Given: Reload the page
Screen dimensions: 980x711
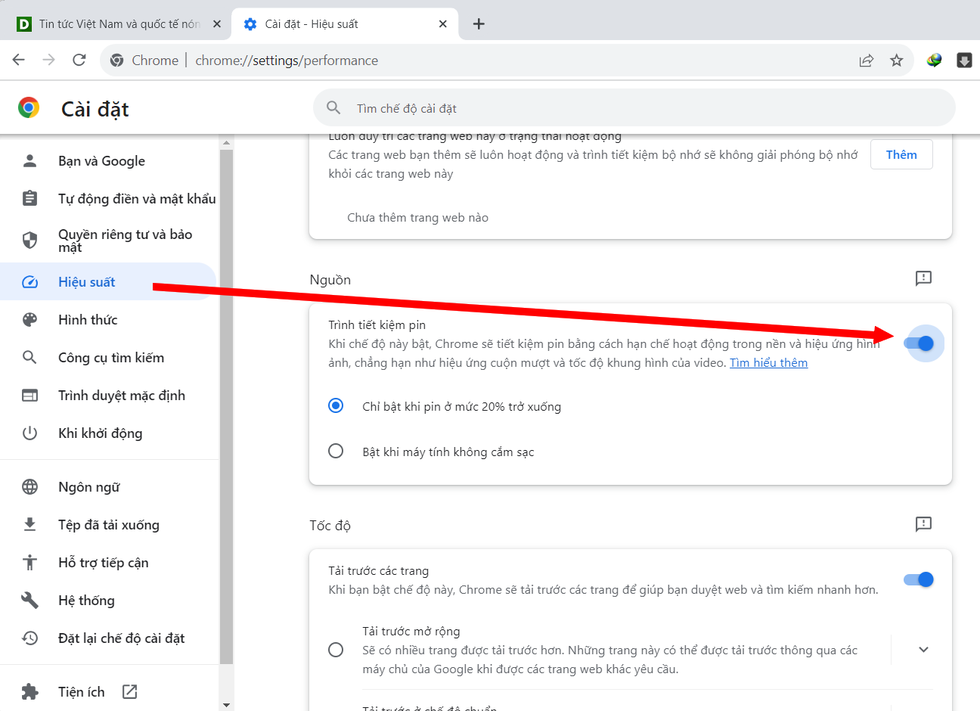Looking at the screenshot, I should [x=79, y=60].
